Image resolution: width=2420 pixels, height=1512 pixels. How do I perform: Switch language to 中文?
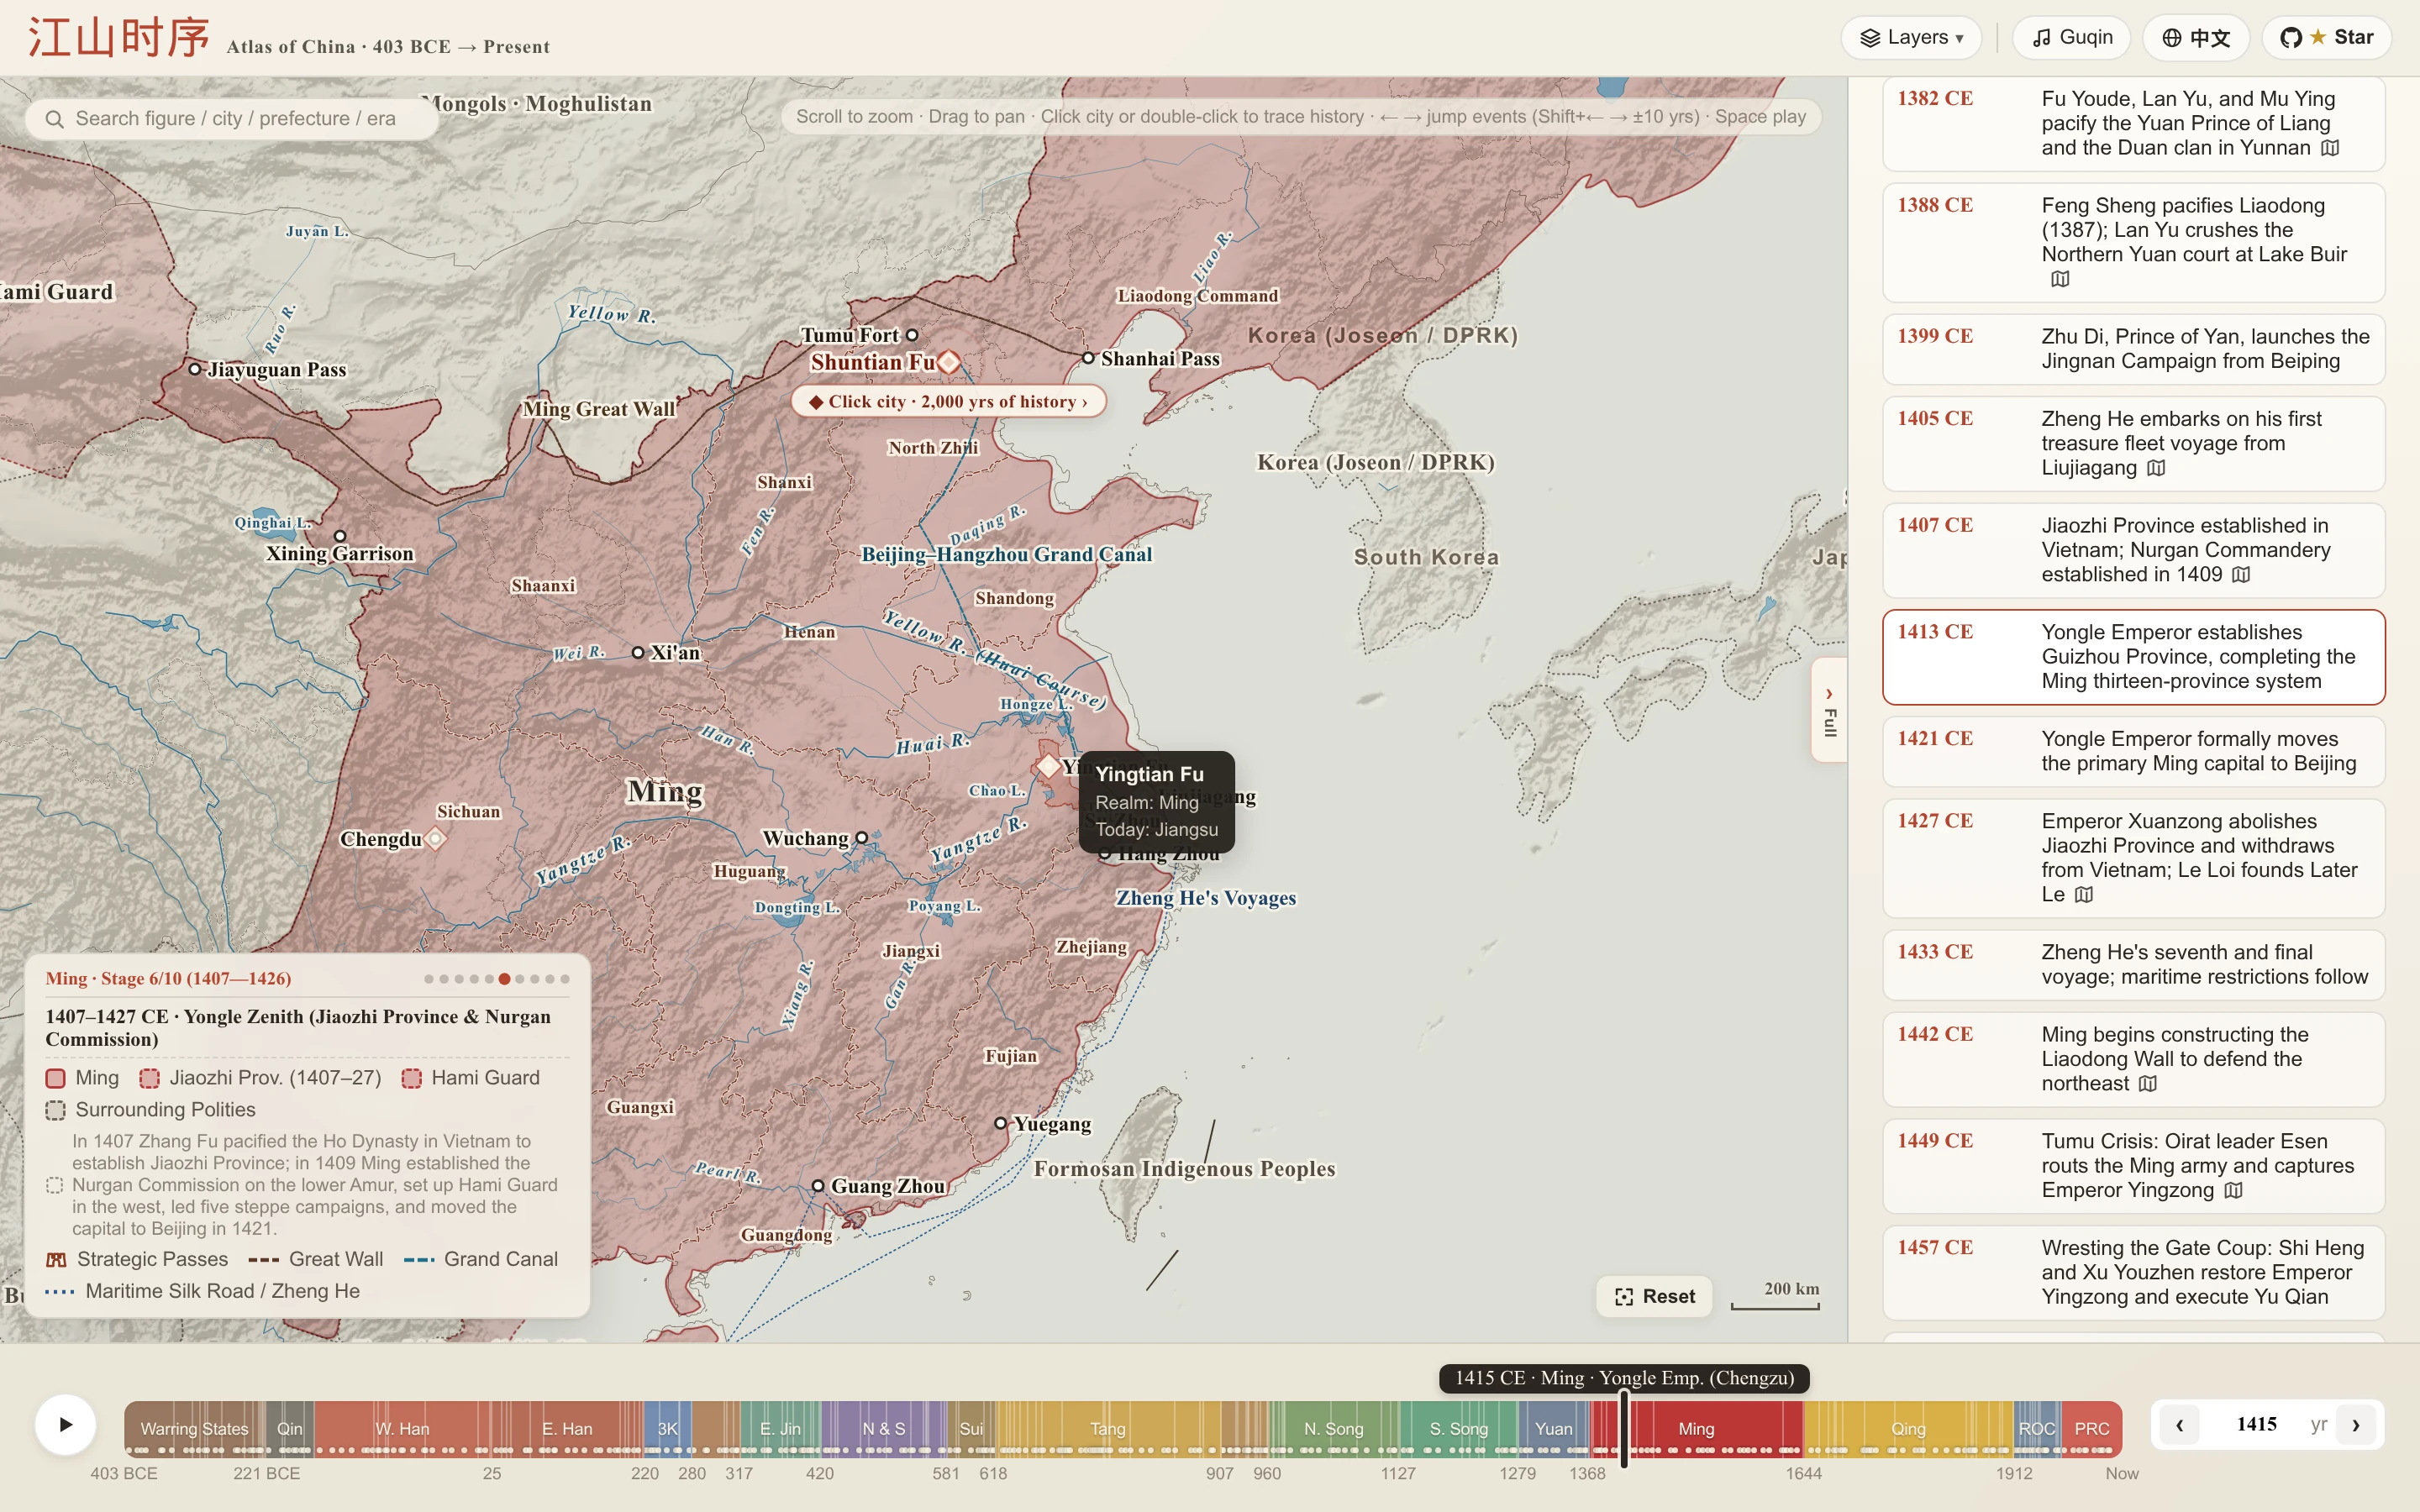[x=2196, y=38]
